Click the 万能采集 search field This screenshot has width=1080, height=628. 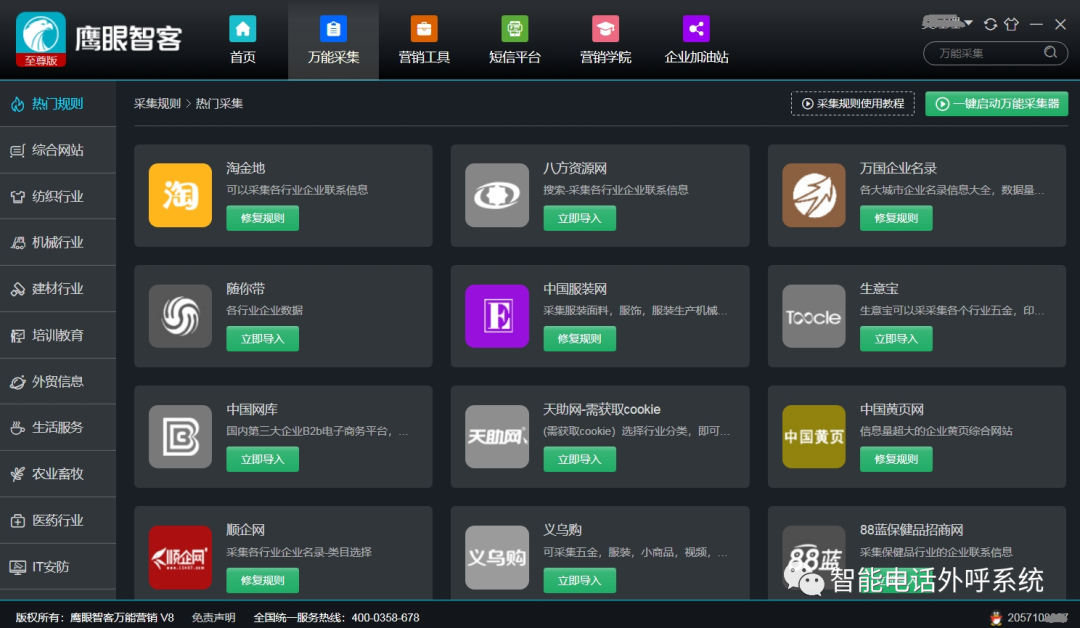[995, 53]
